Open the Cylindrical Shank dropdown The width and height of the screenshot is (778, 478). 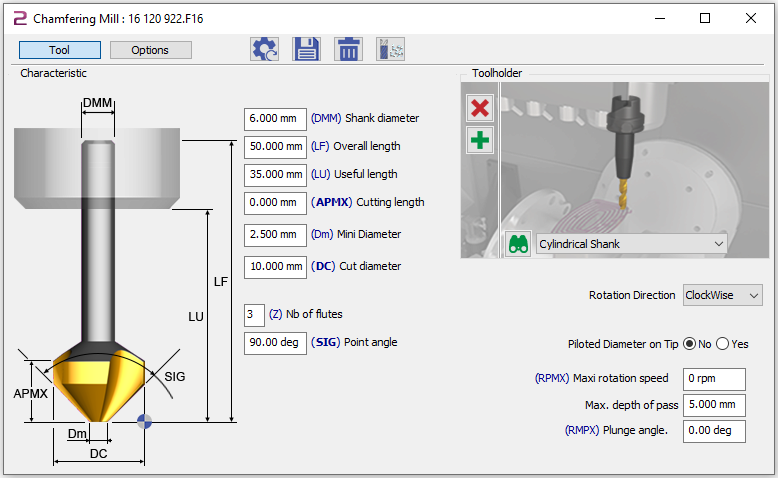click(x=631, y=244)
